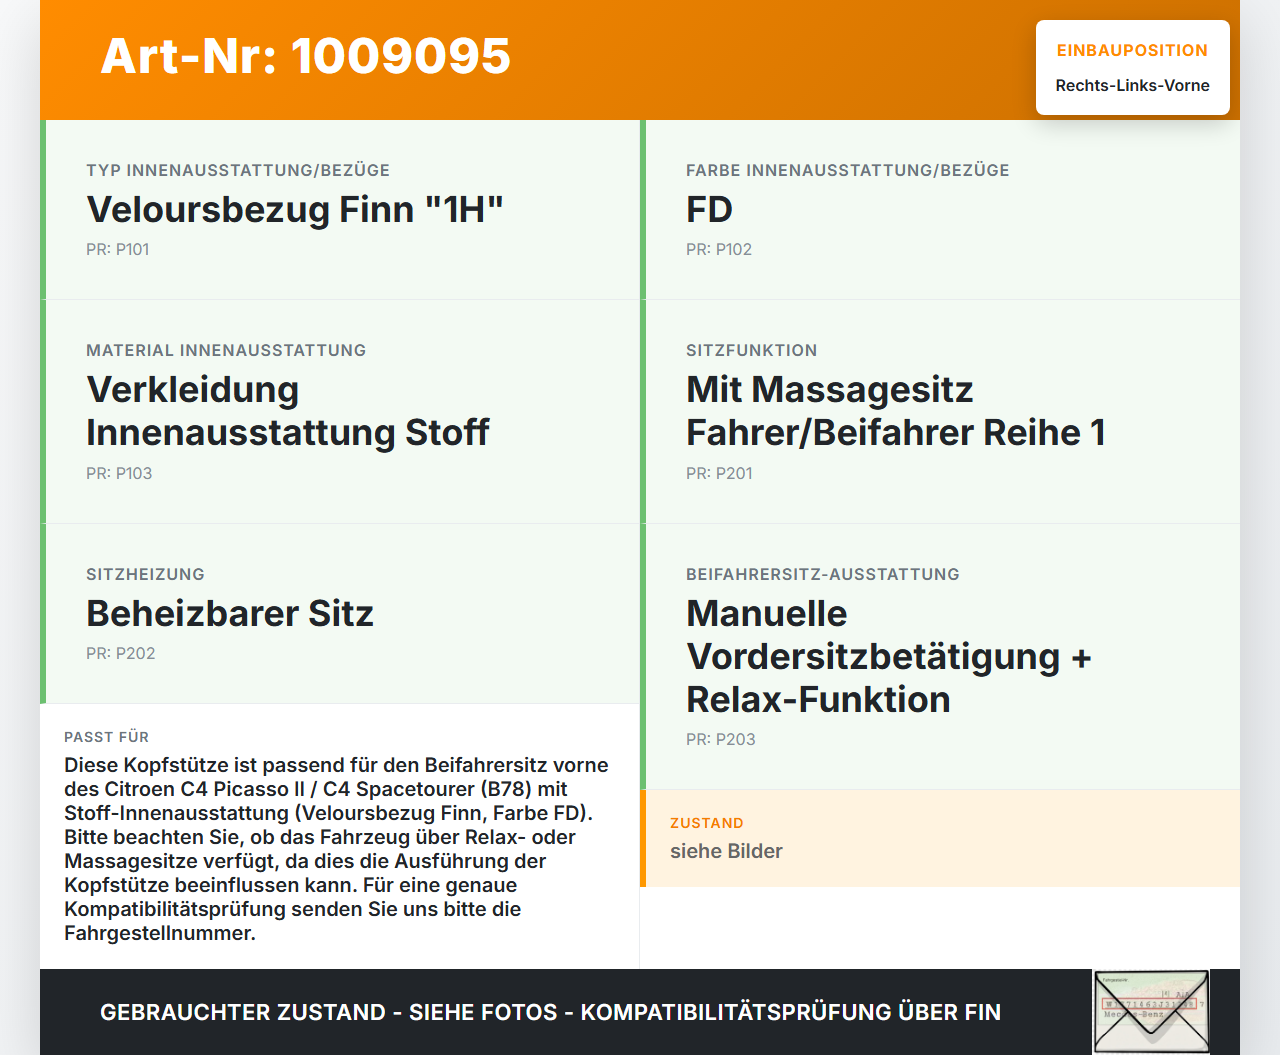
Task: Click TYP INNENAUSSTATTUNG/BEZÜGE label
Action: [x=238, y=170]
